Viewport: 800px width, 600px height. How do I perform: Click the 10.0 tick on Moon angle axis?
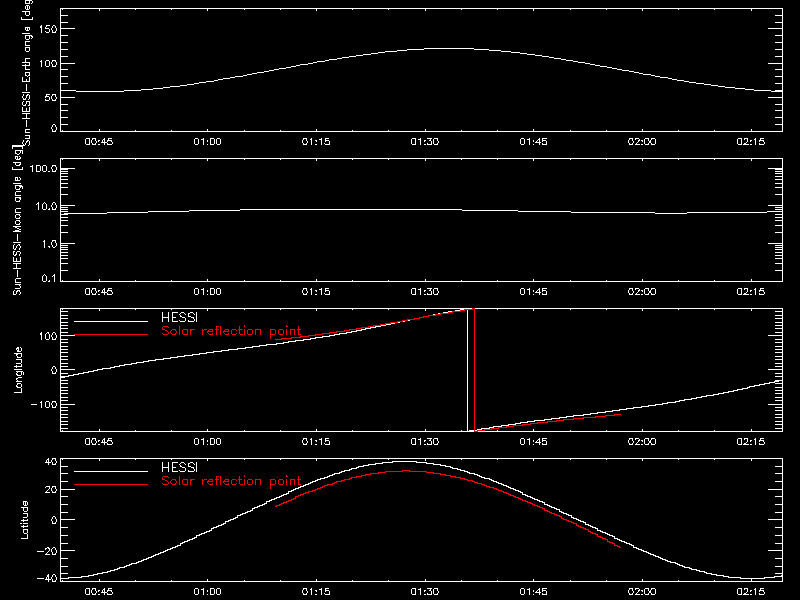click(x=46, y=207)
